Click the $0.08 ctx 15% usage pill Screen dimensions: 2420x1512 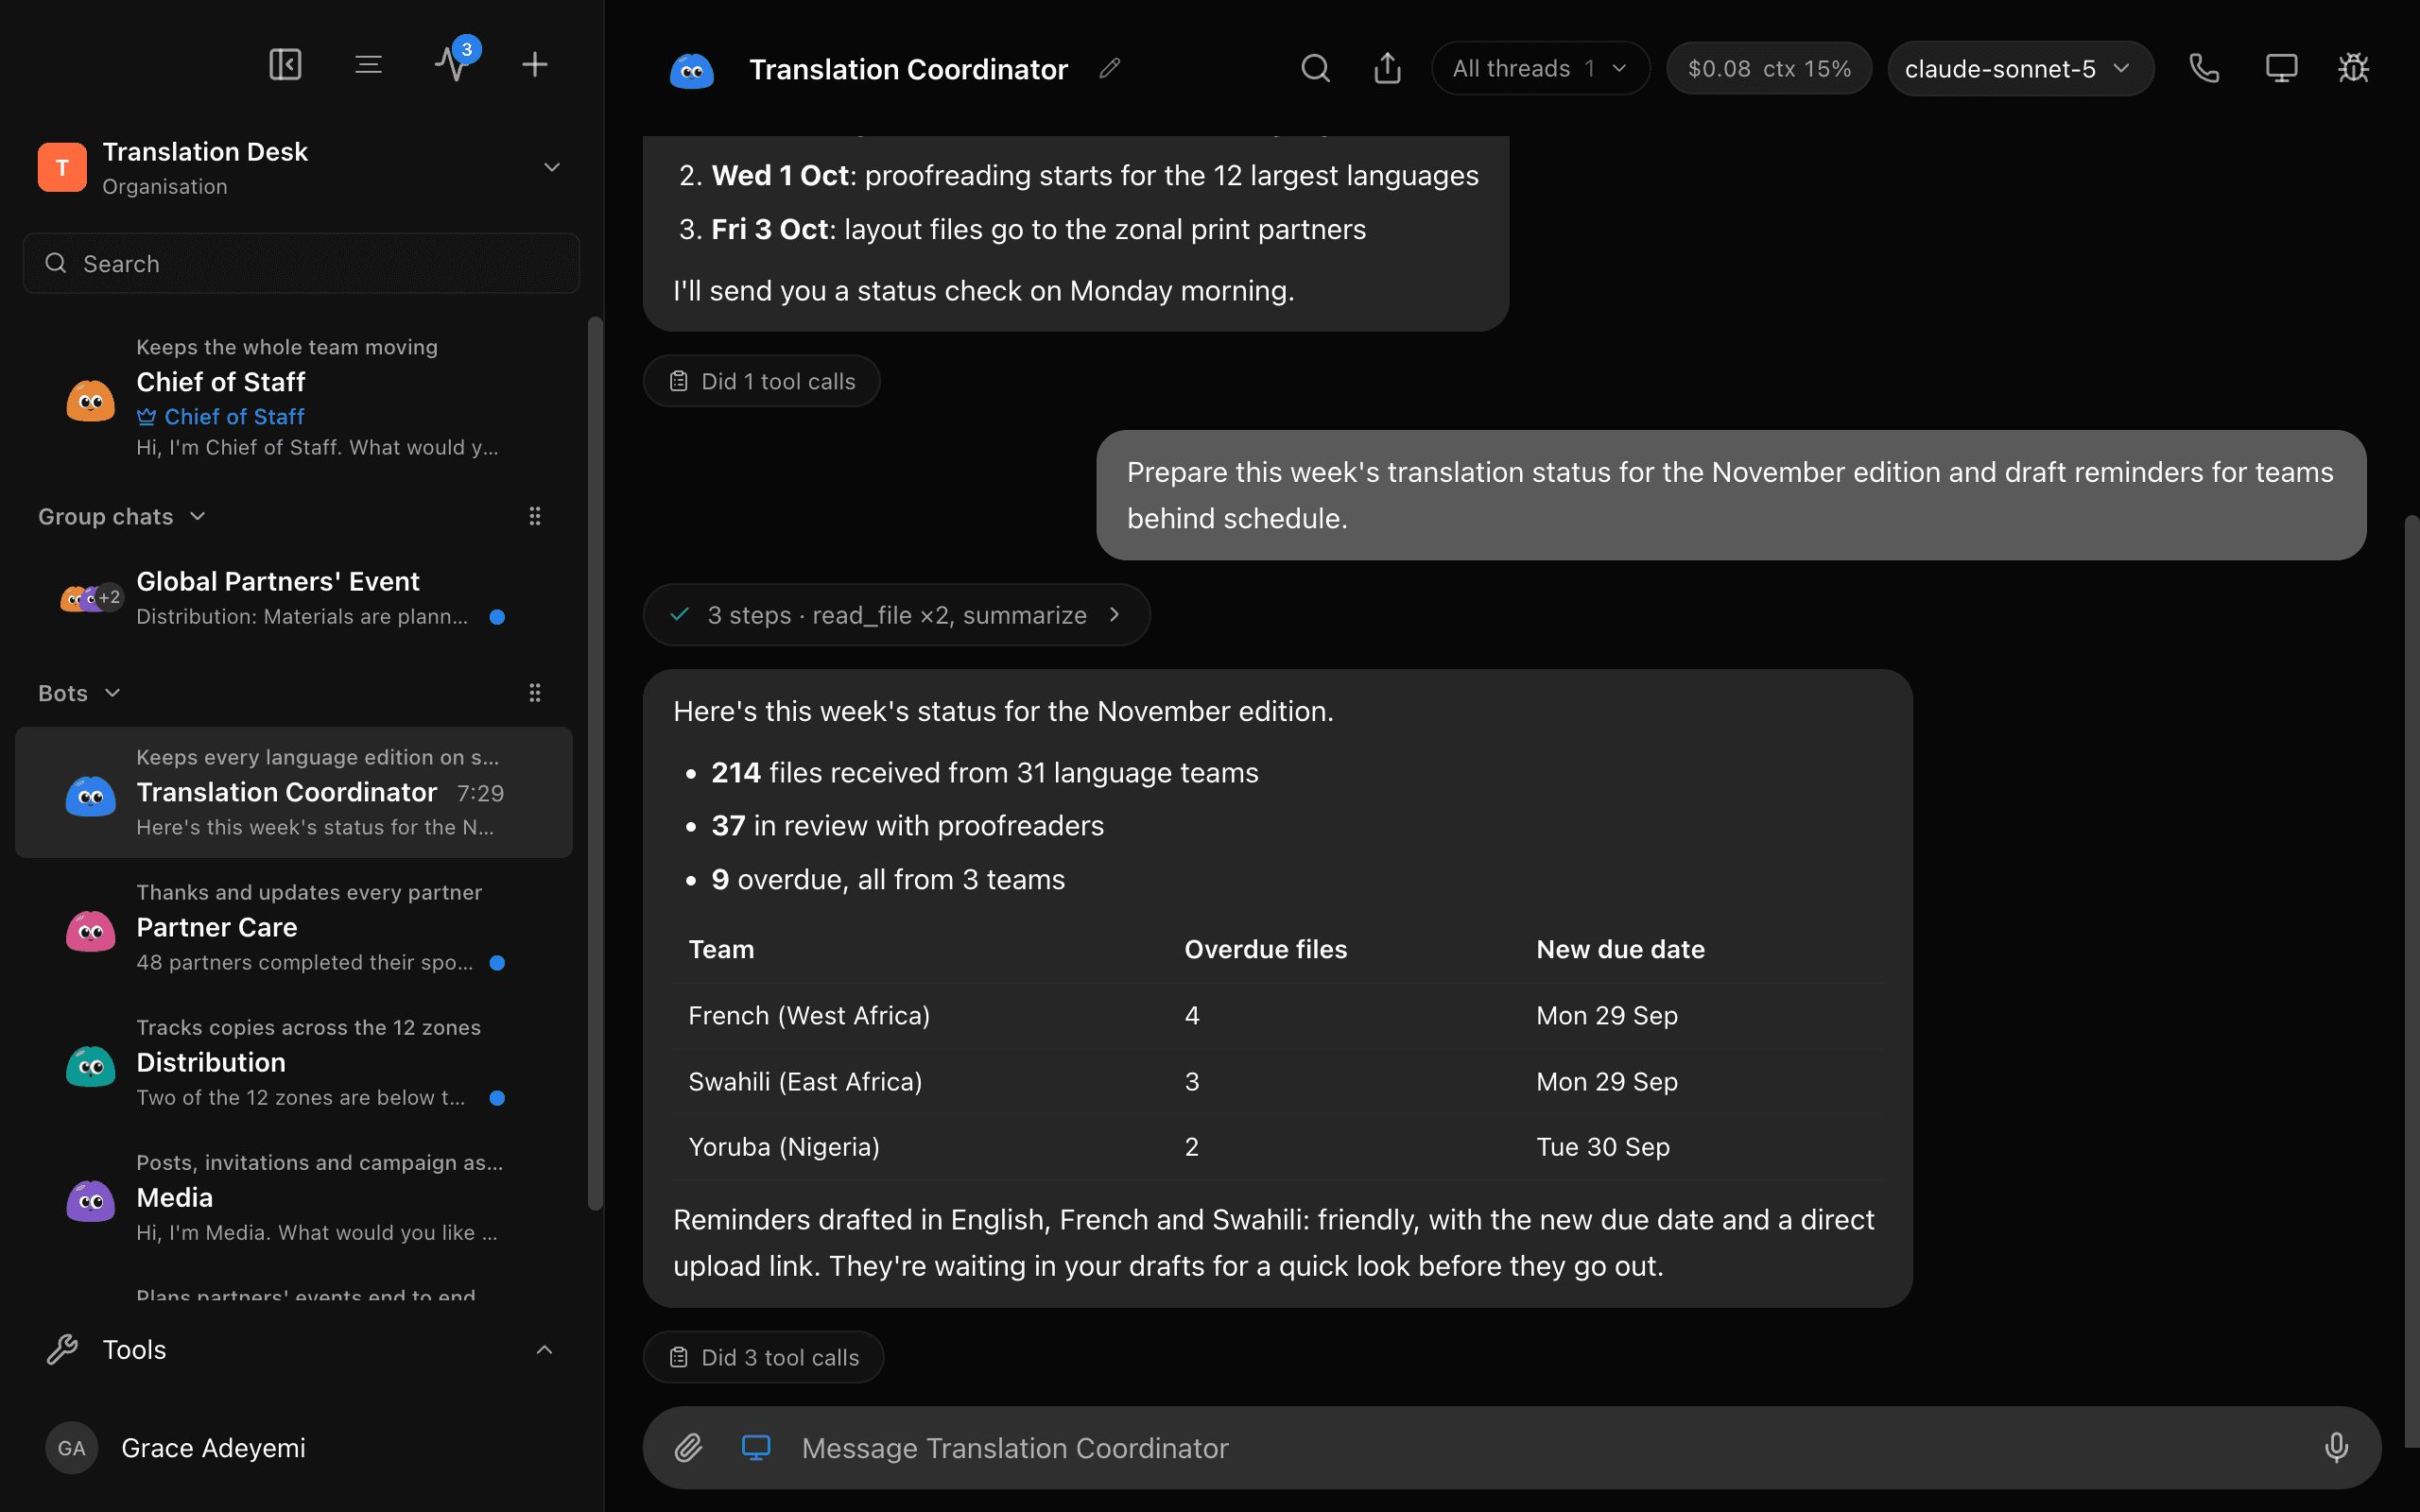pyautogui.click(x=1768, y=68)
